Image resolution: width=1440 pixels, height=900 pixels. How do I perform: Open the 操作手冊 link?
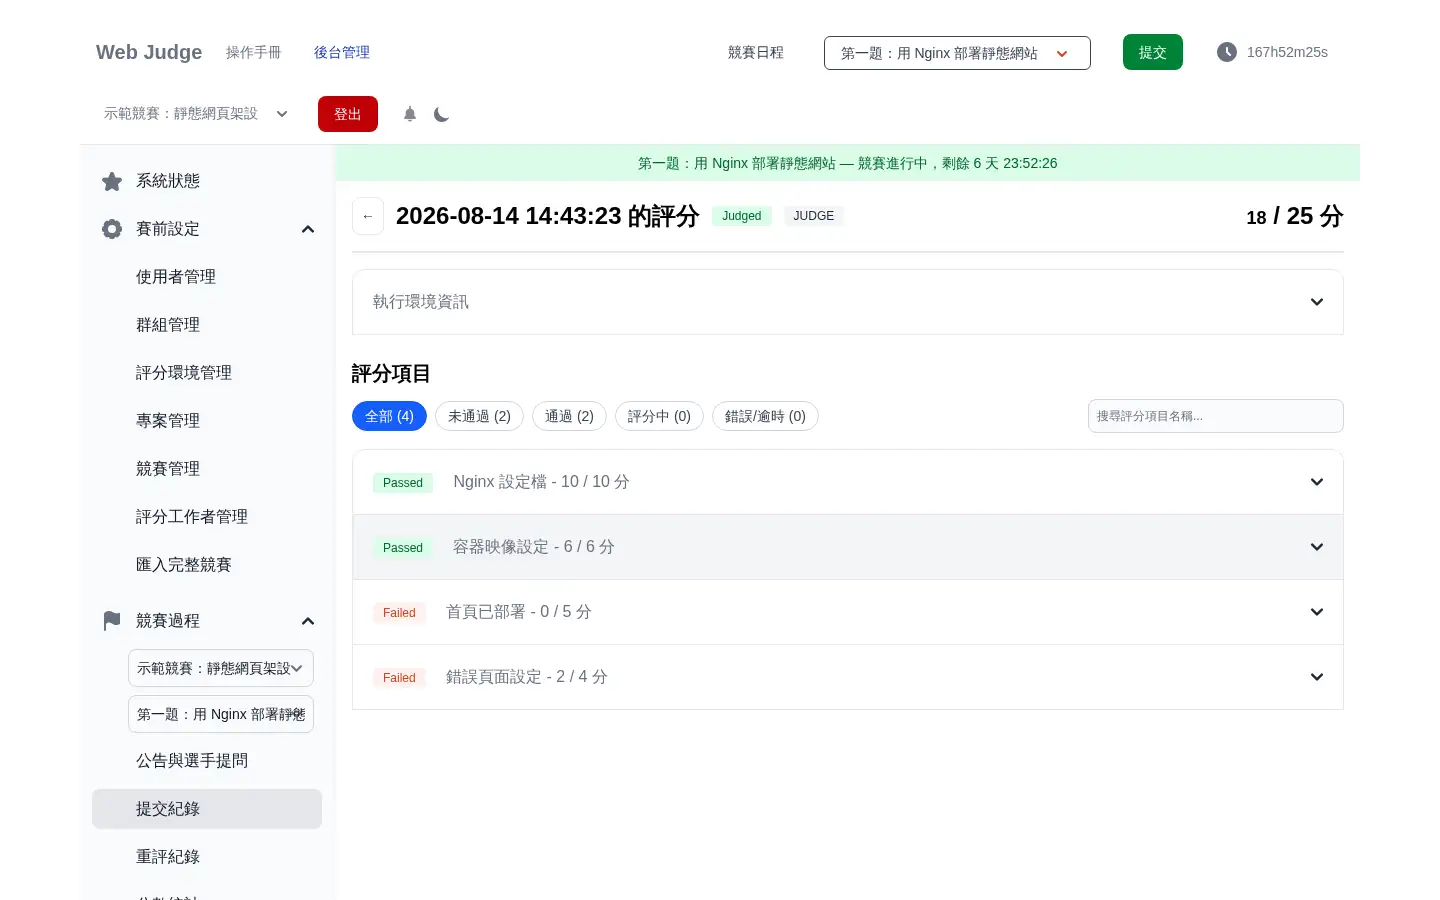tap(254, 52)
